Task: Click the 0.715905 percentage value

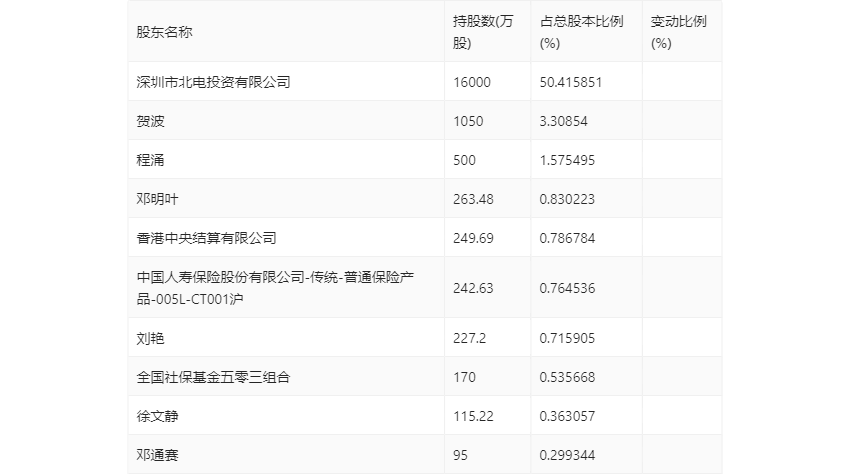Action: [x=567, y=338]
